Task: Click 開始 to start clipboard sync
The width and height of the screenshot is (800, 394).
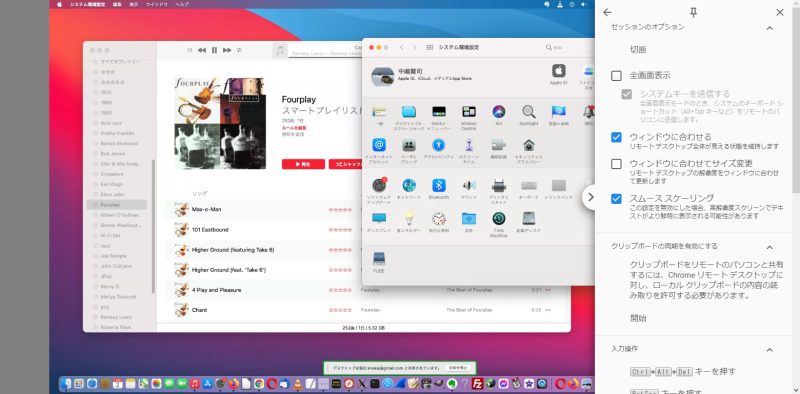Action: pyautogui.click(x=638, y=318)
